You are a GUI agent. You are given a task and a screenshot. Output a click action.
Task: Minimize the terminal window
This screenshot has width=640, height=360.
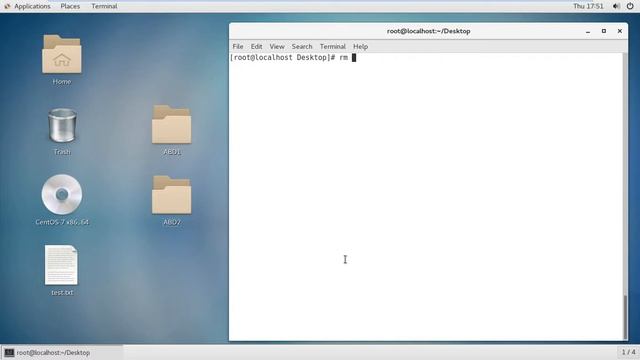click(588, 31)
